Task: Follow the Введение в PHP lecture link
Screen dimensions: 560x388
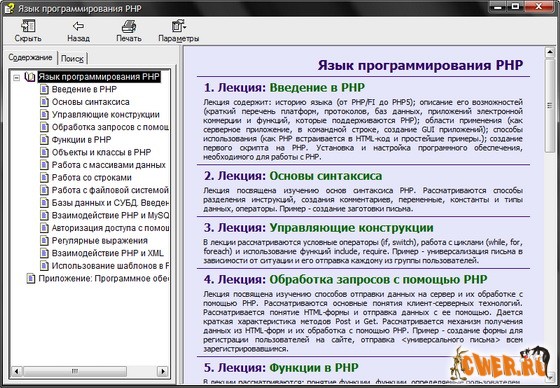Action: (317, 88)
